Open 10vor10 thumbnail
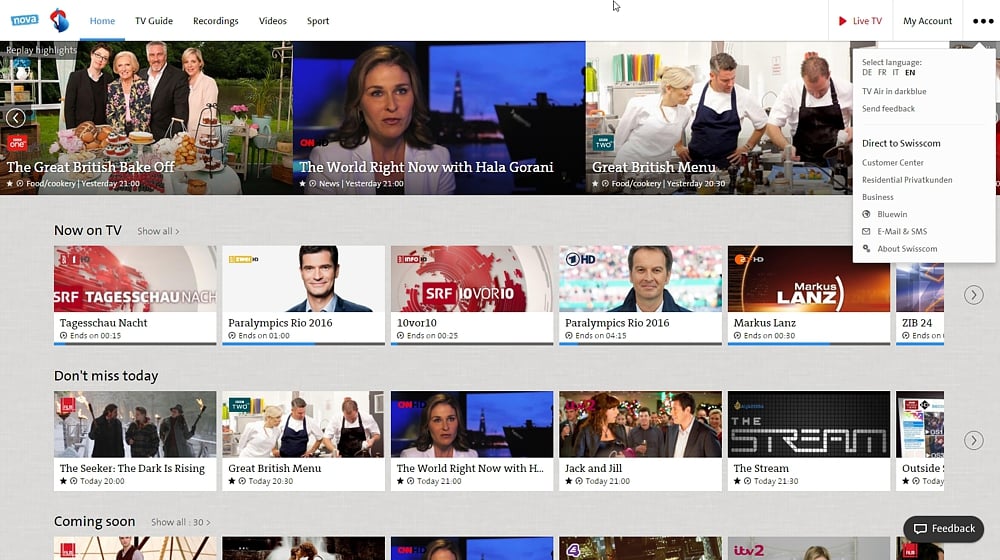The height and width of the screenshot is (560, 1000). [x=472, y=279]
